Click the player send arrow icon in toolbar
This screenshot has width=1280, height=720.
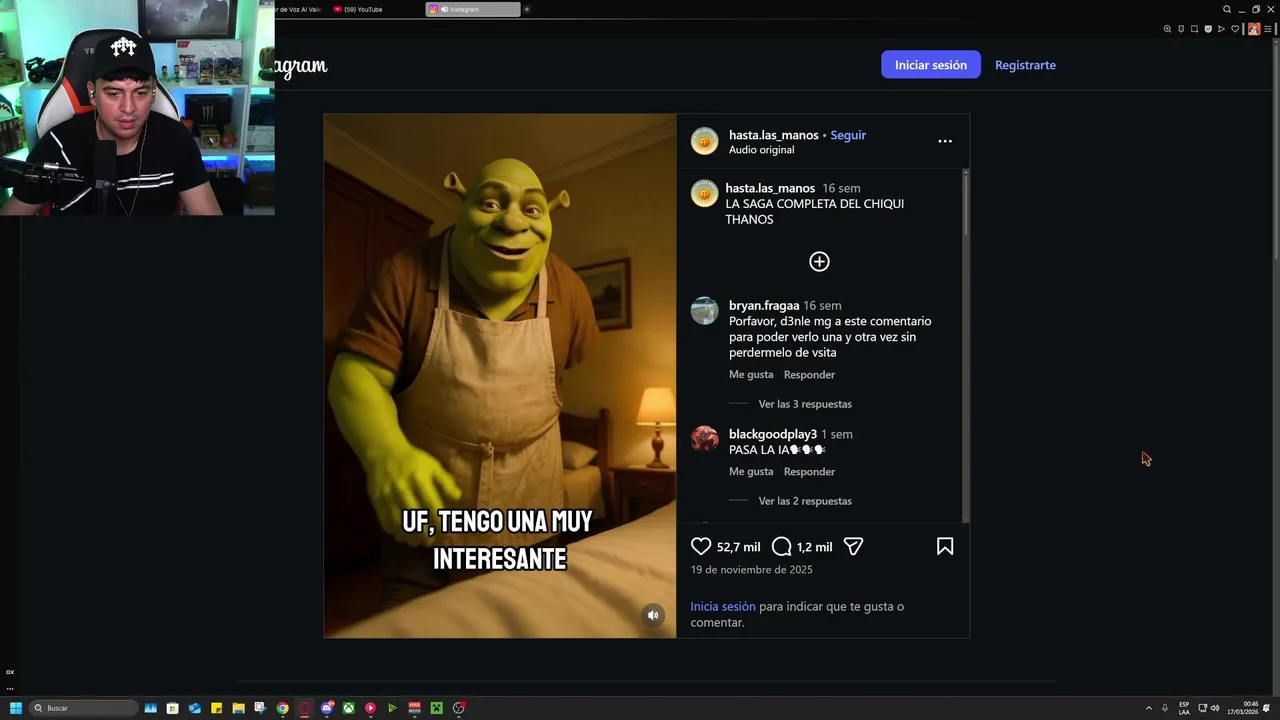[1221, 29]
